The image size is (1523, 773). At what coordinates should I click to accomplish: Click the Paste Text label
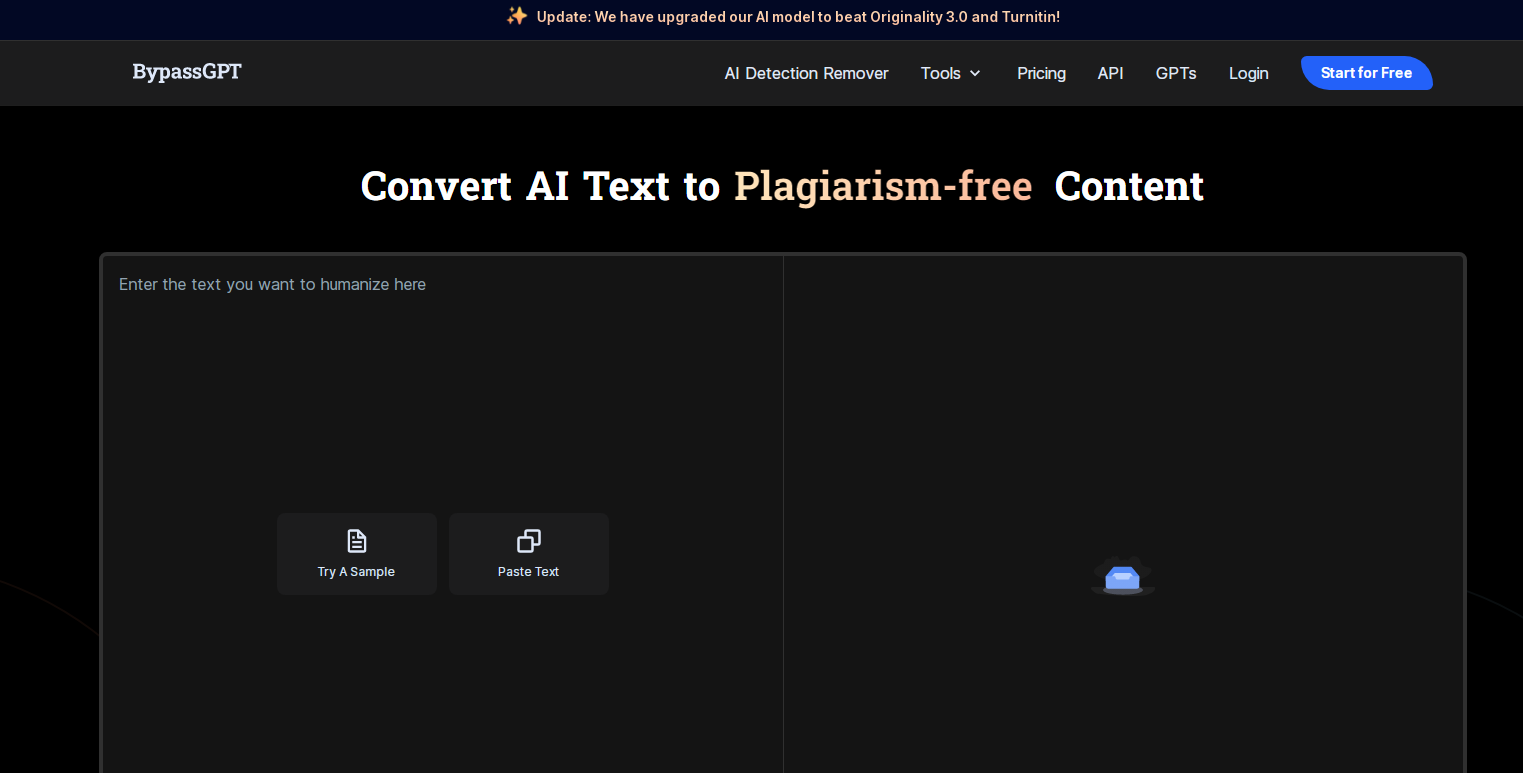pyautogui.click(x=528, y=572)
